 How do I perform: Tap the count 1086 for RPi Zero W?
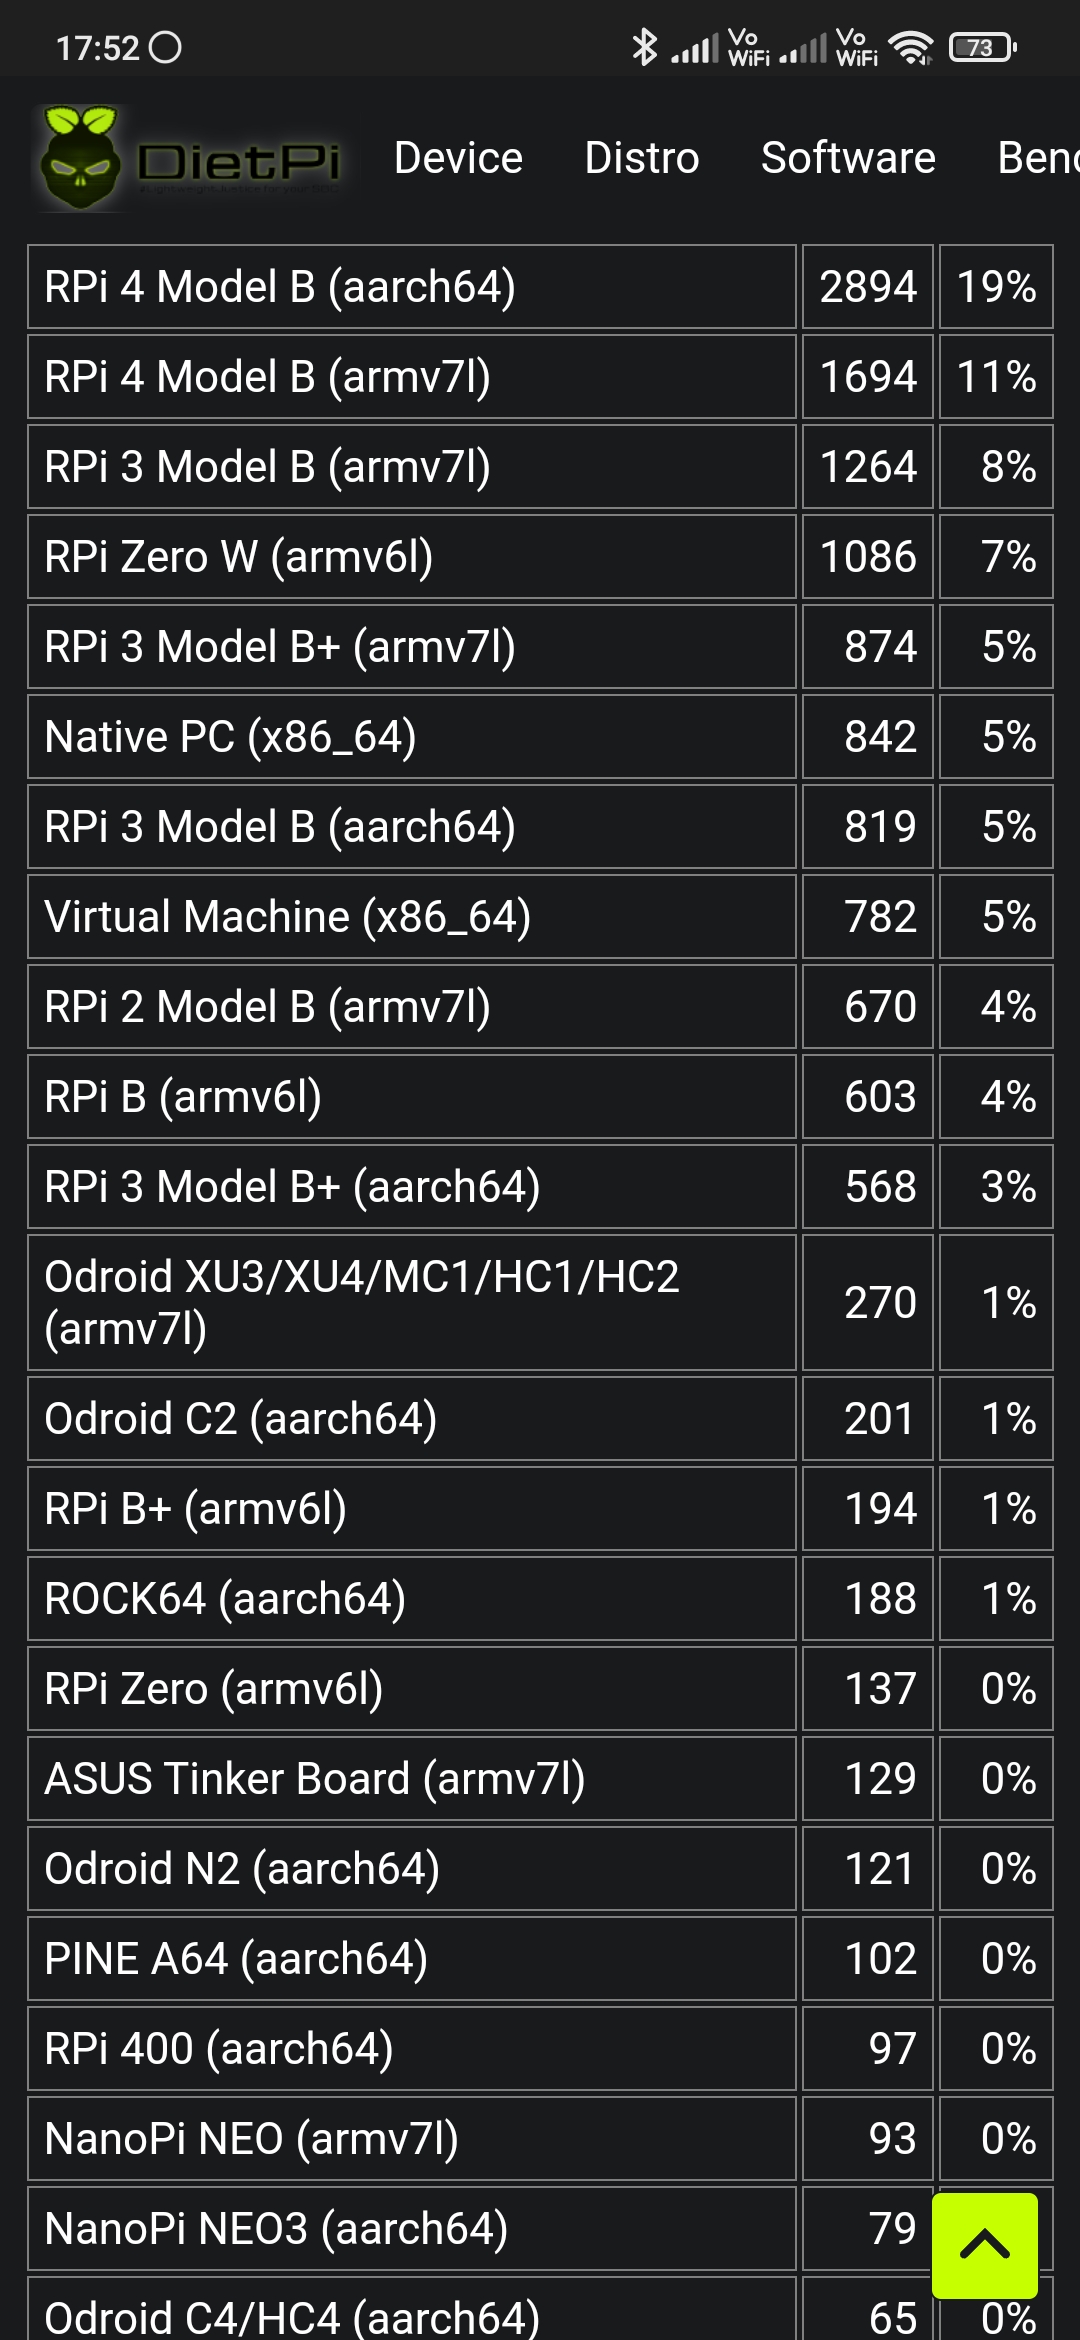point(868,557)
